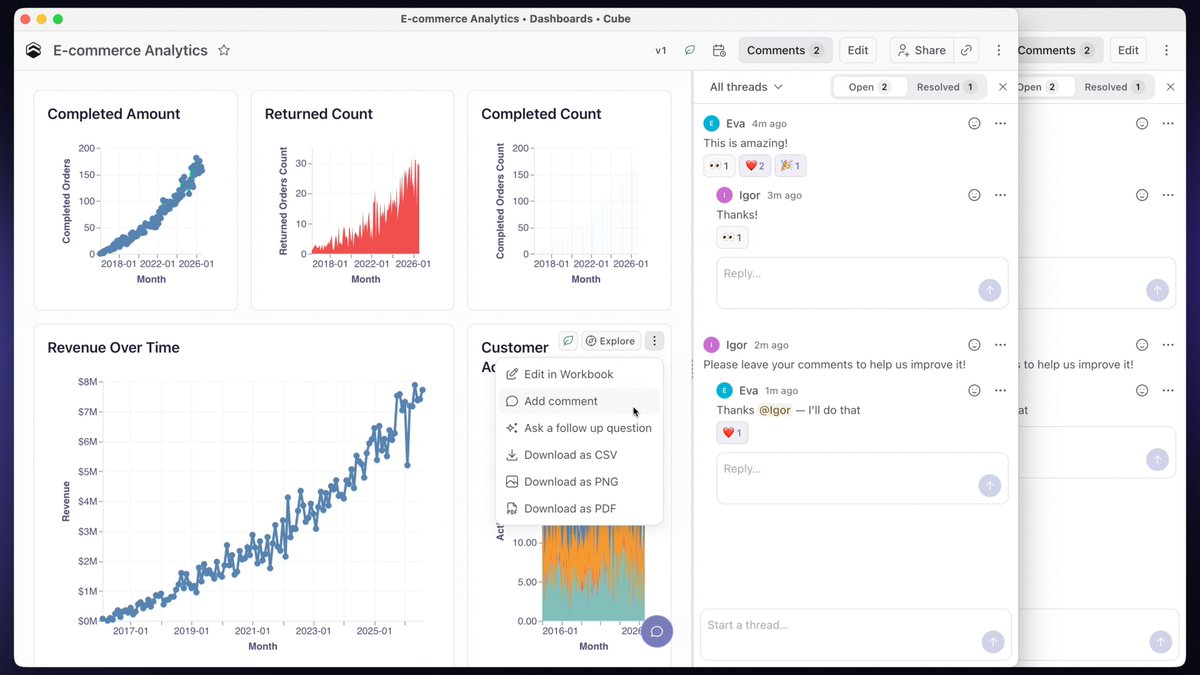Click Eva's avatar in the first thread
Screen dimensions: 1200x675
[x=711, y=123]
